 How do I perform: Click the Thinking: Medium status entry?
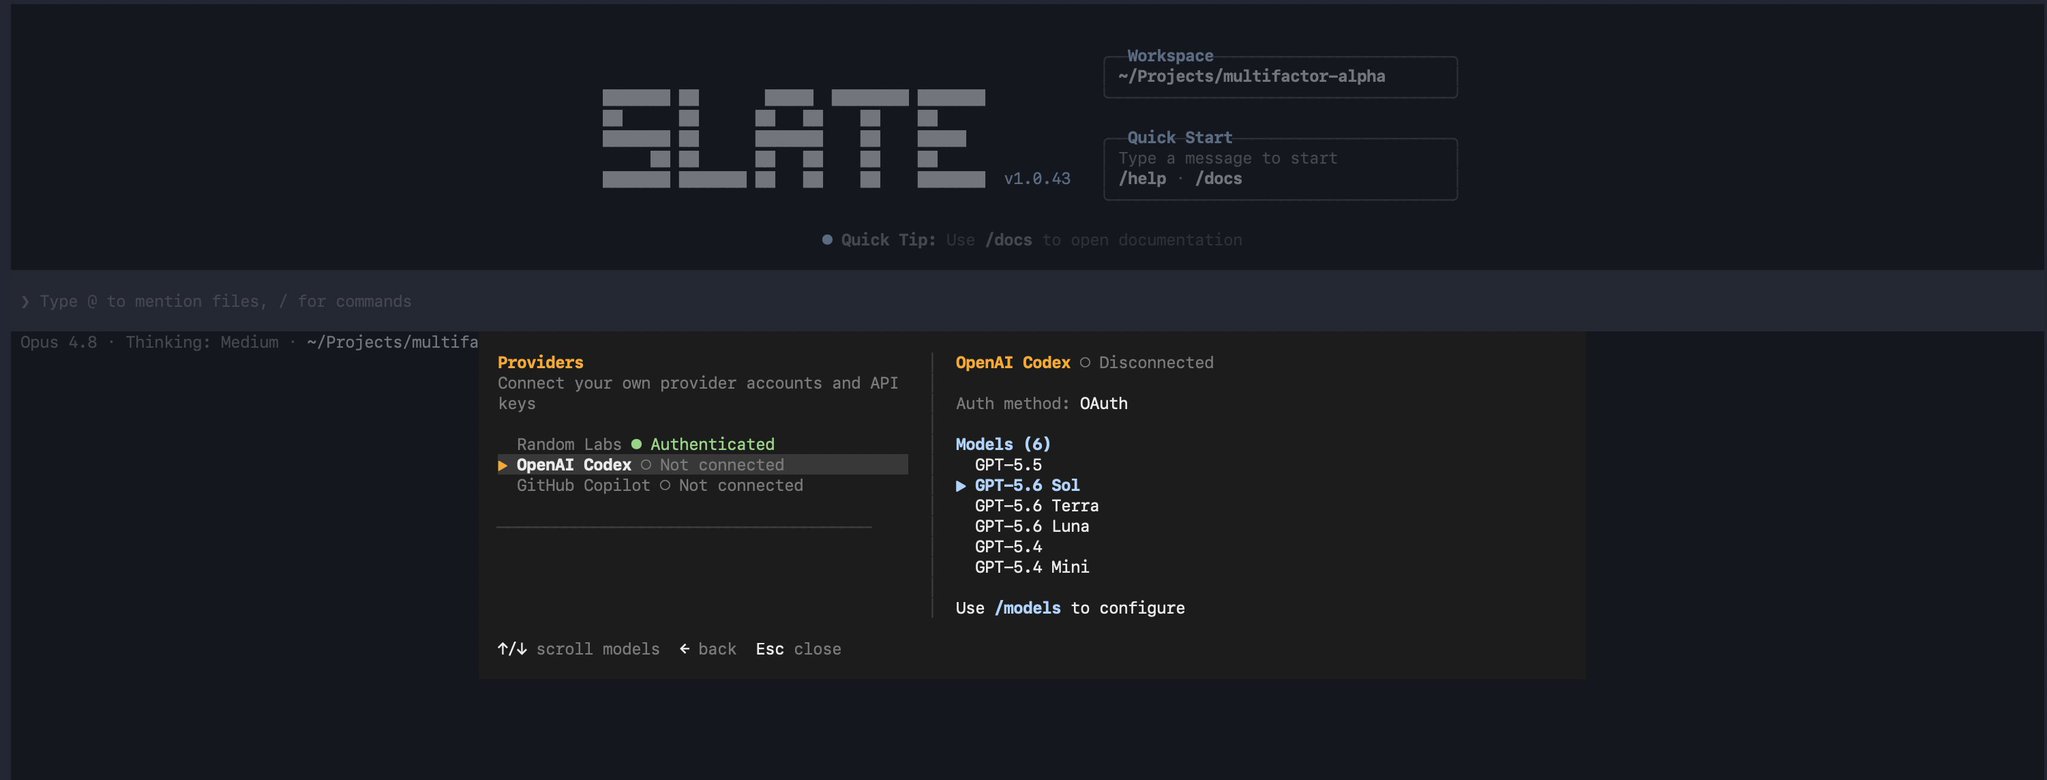click(202, 342)
